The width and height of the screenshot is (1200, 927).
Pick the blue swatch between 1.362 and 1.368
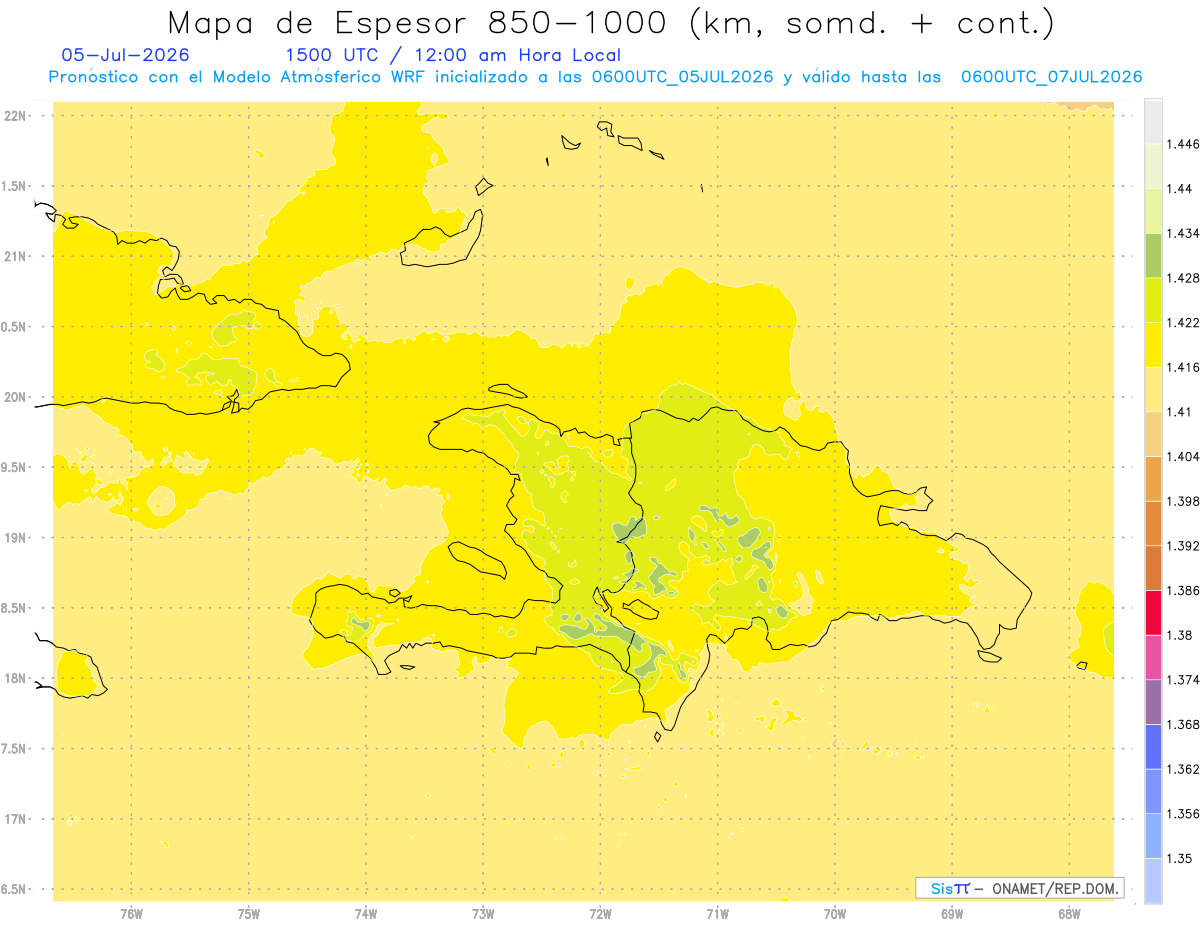1153,746
